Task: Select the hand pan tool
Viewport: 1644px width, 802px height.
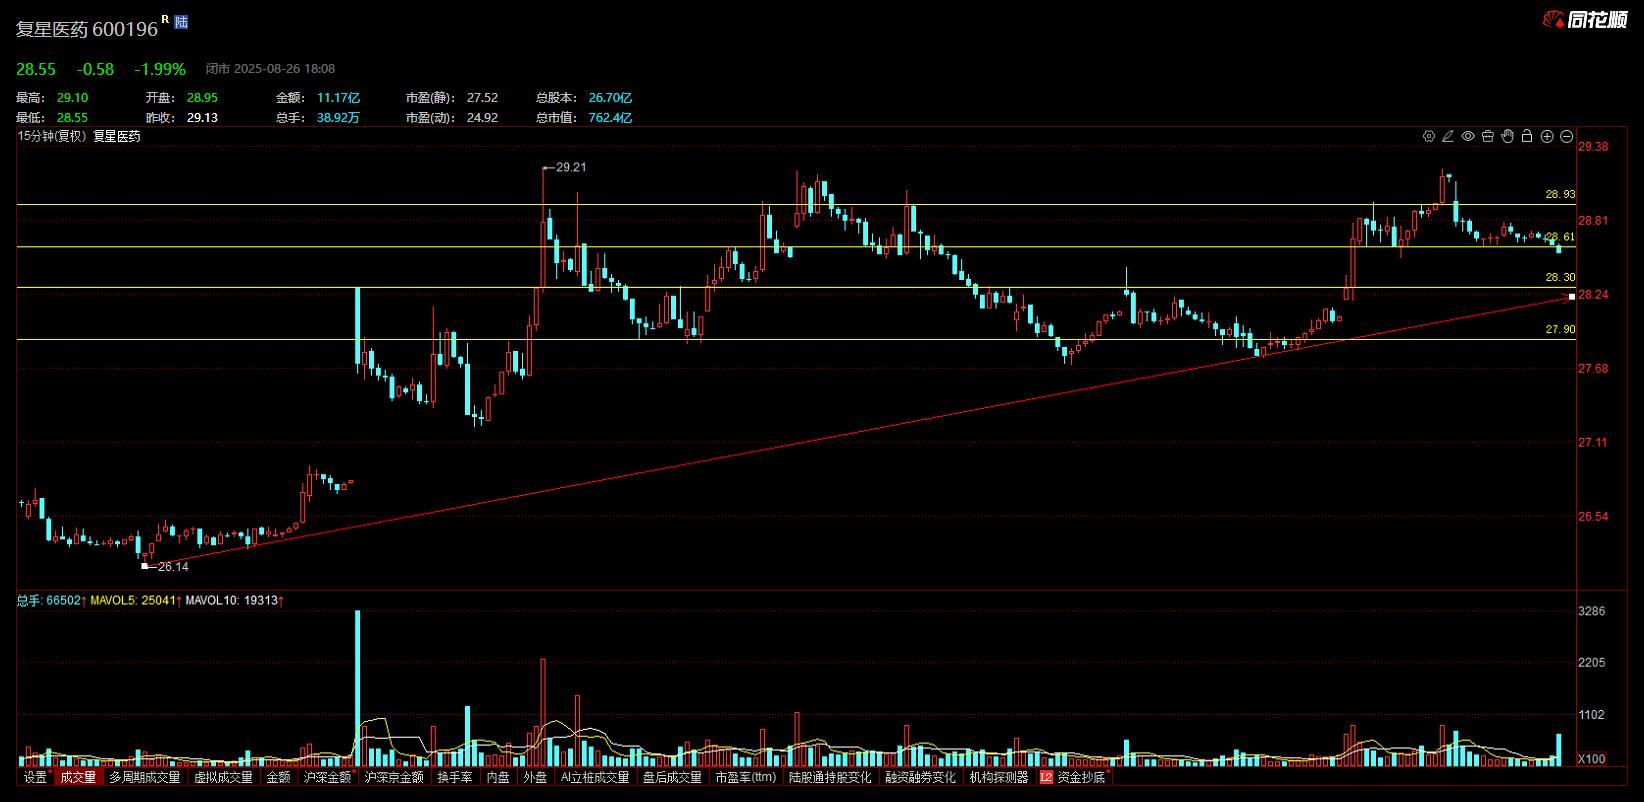Action: point(1508,137)
